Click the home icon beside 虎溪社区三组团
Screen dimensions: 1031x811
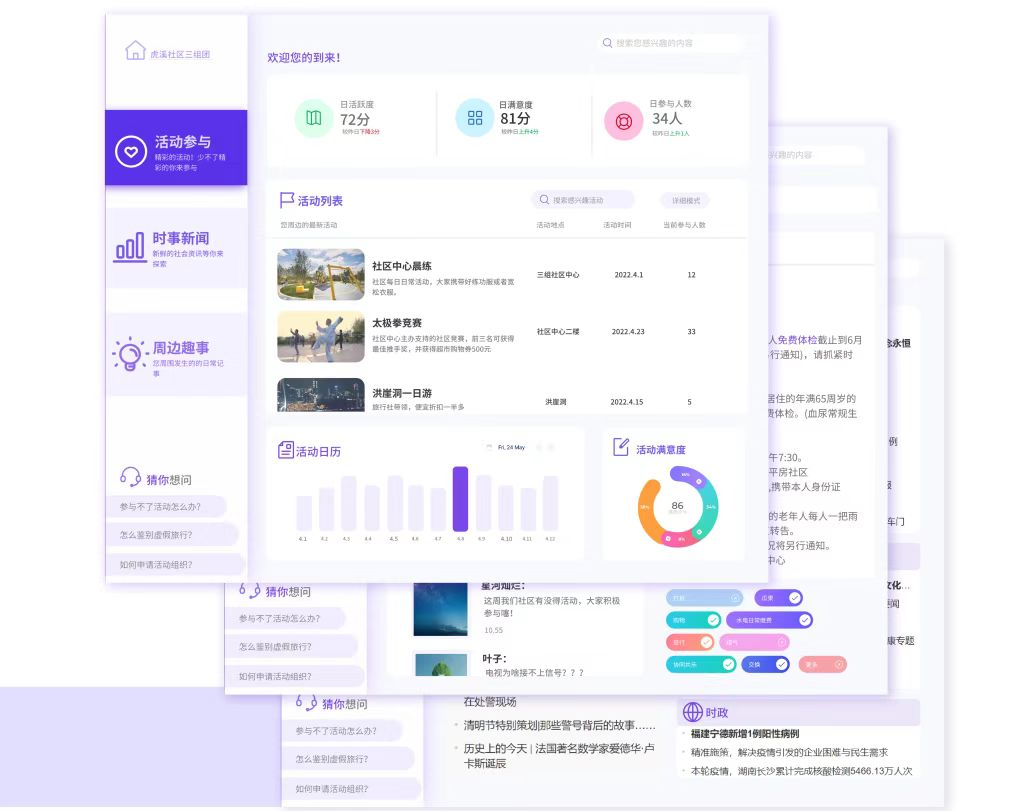(x=135, y=51)
